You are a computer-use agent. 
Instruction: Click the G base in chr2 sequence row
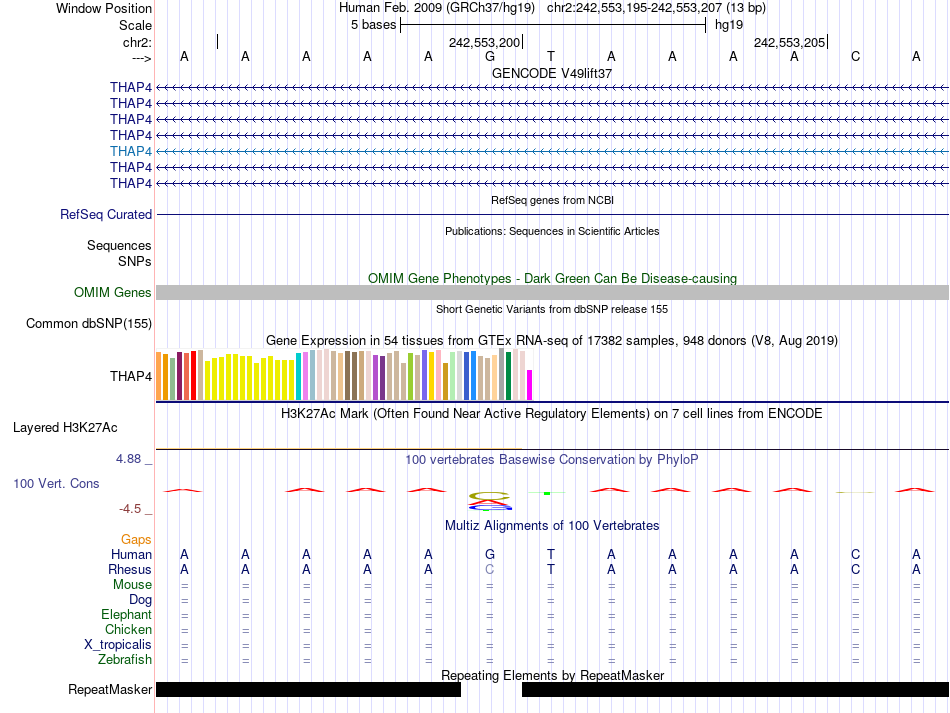tap(489, 56)
